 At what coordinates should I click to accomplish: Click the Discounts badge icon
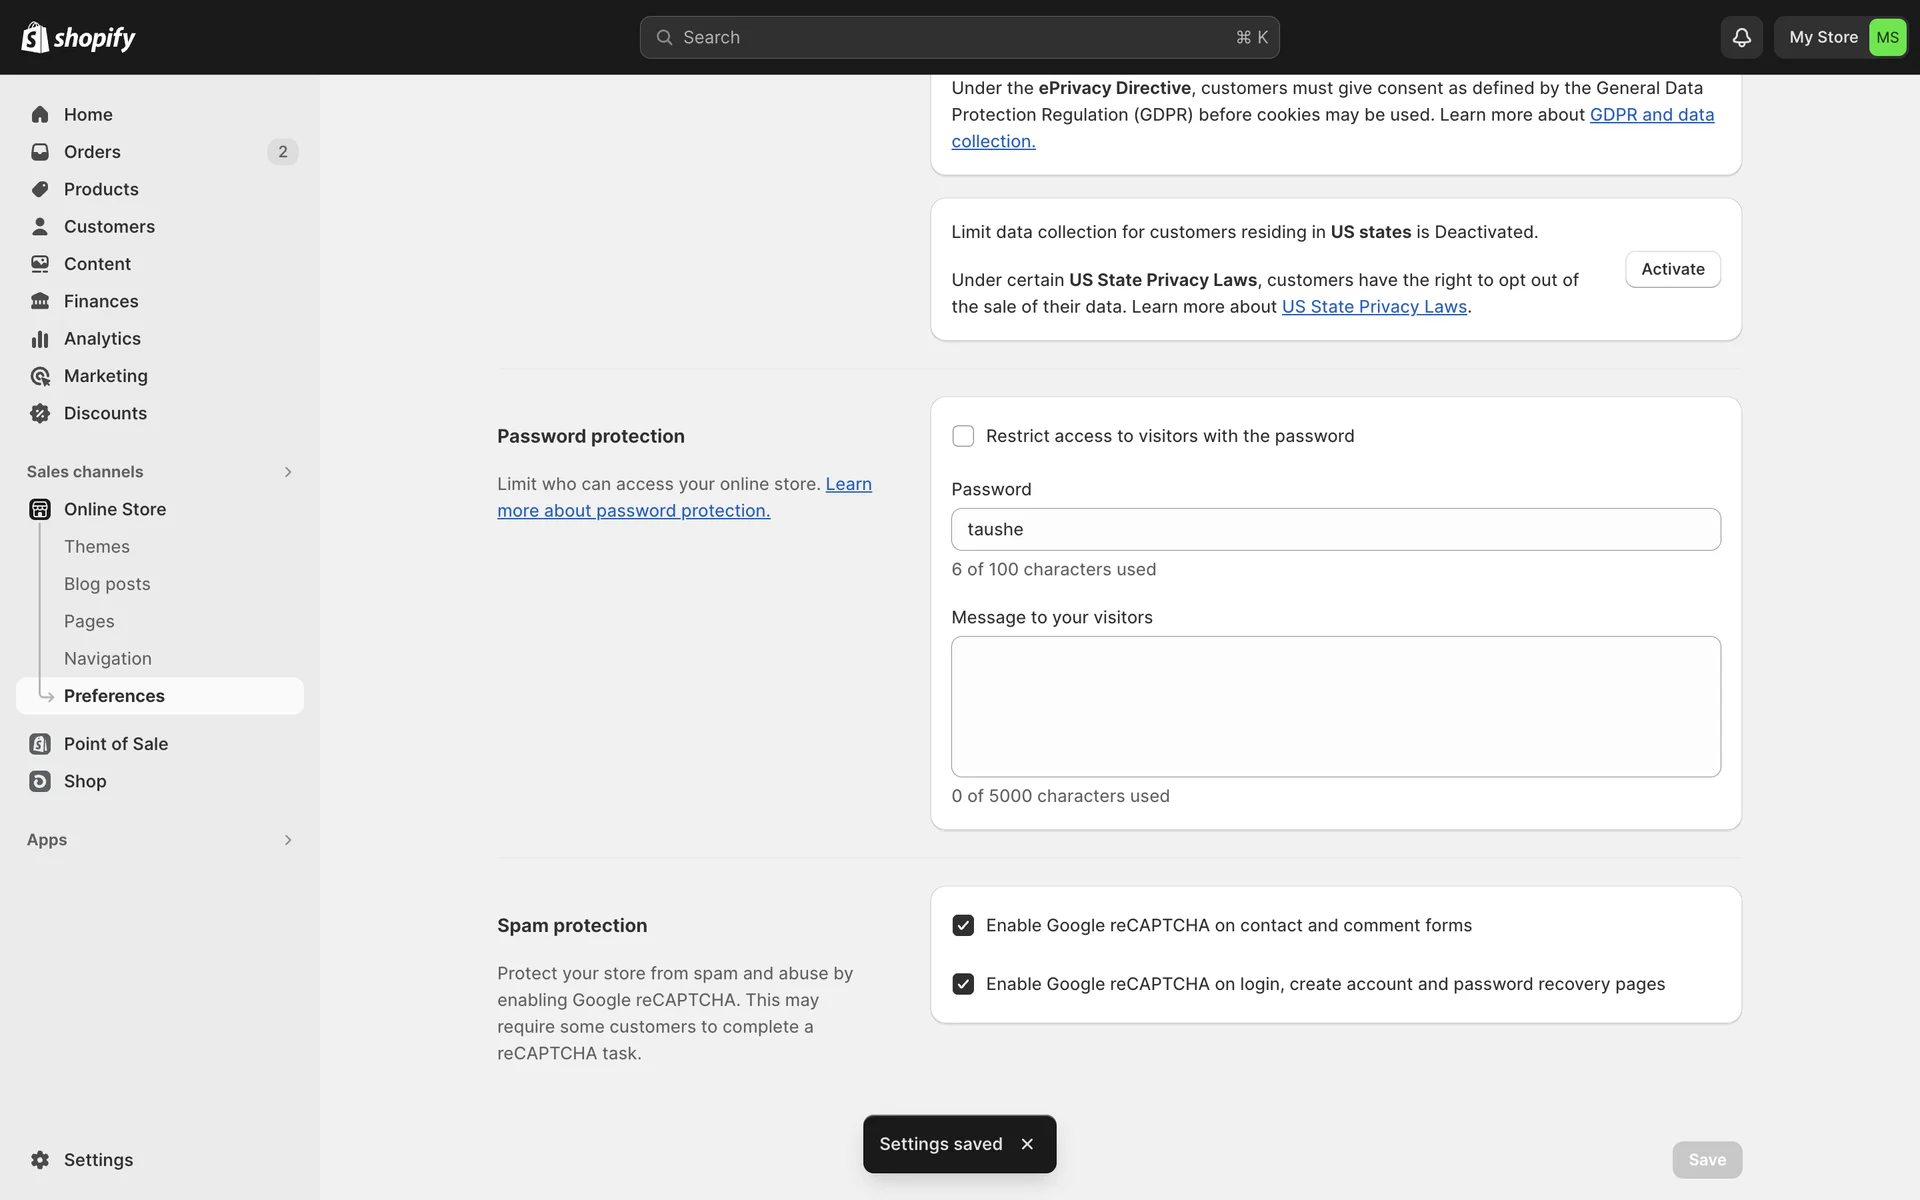[40, 413]
